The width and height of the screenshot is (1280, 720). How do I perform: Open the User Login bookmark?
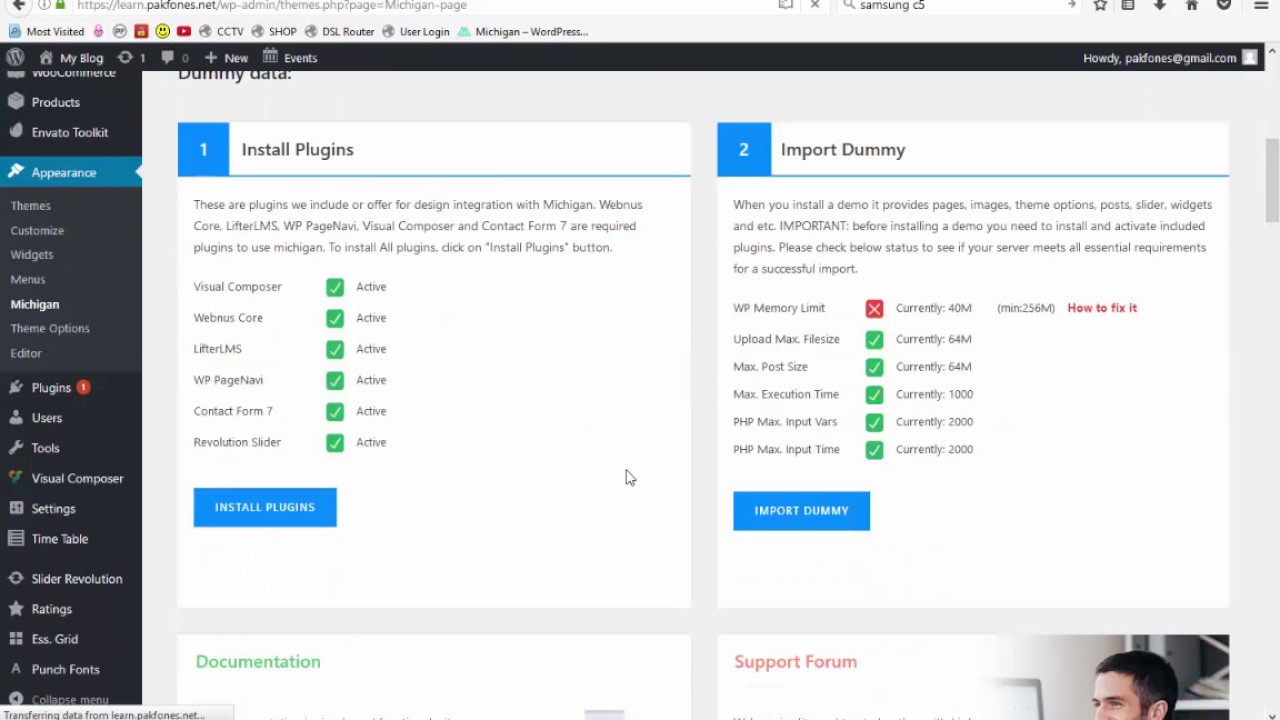point(415,31)
